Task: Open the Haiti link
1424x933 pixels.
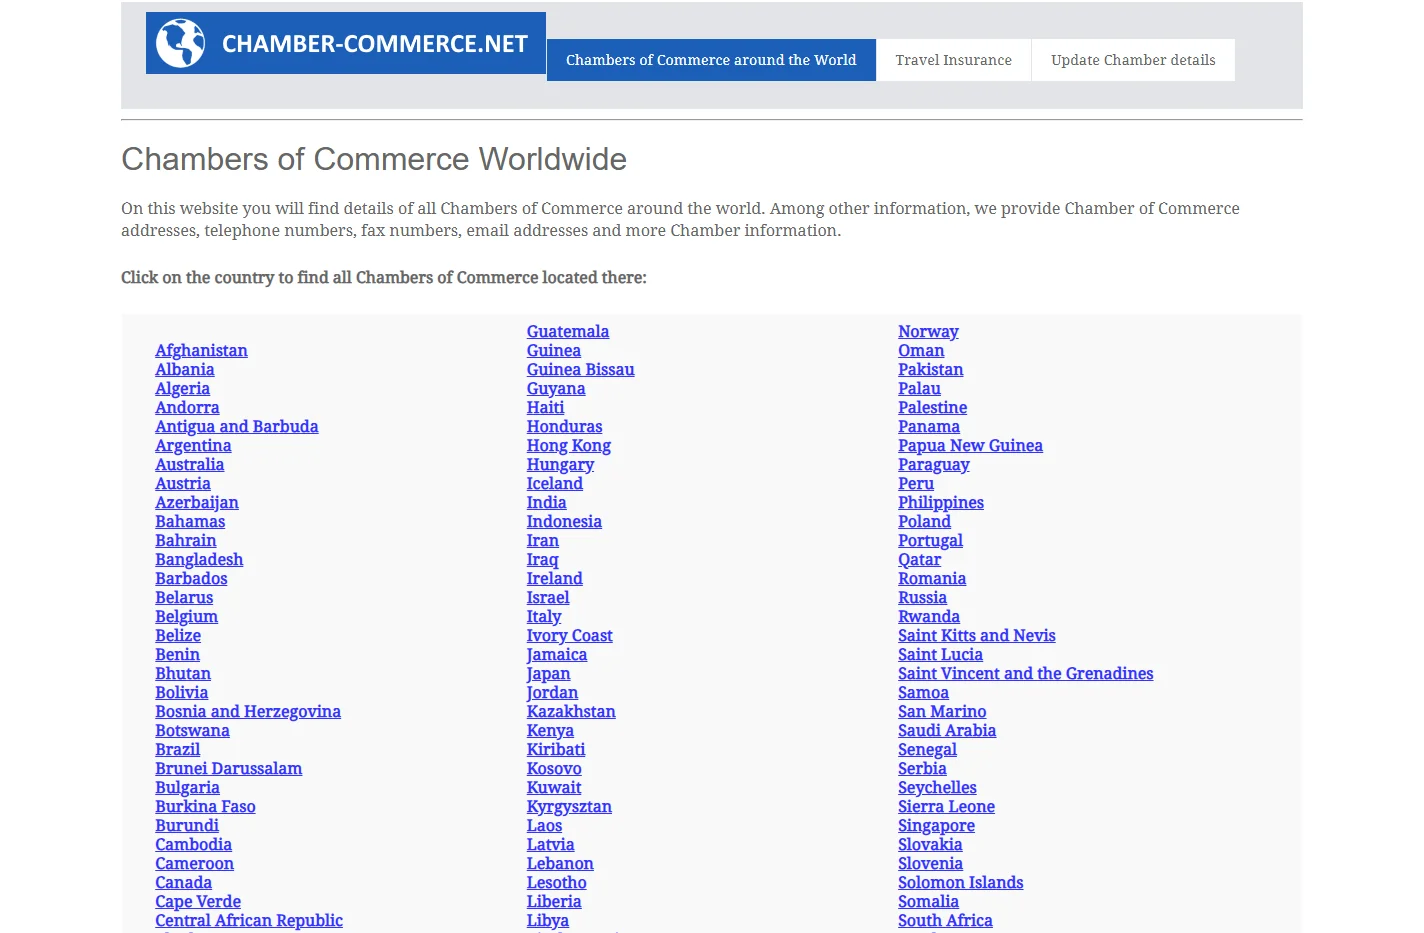Action: point(545,407)
